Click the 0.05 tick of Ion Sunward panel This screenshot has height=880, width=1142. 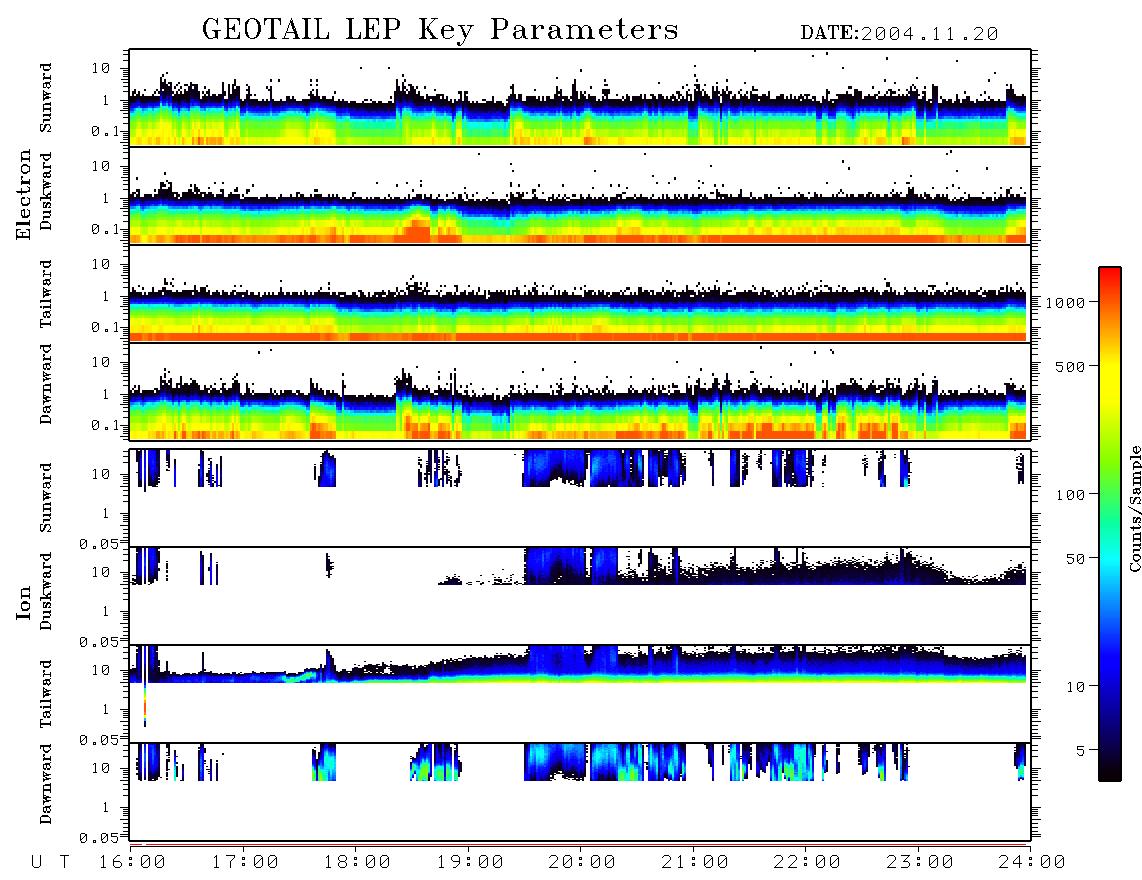[98, 543]
